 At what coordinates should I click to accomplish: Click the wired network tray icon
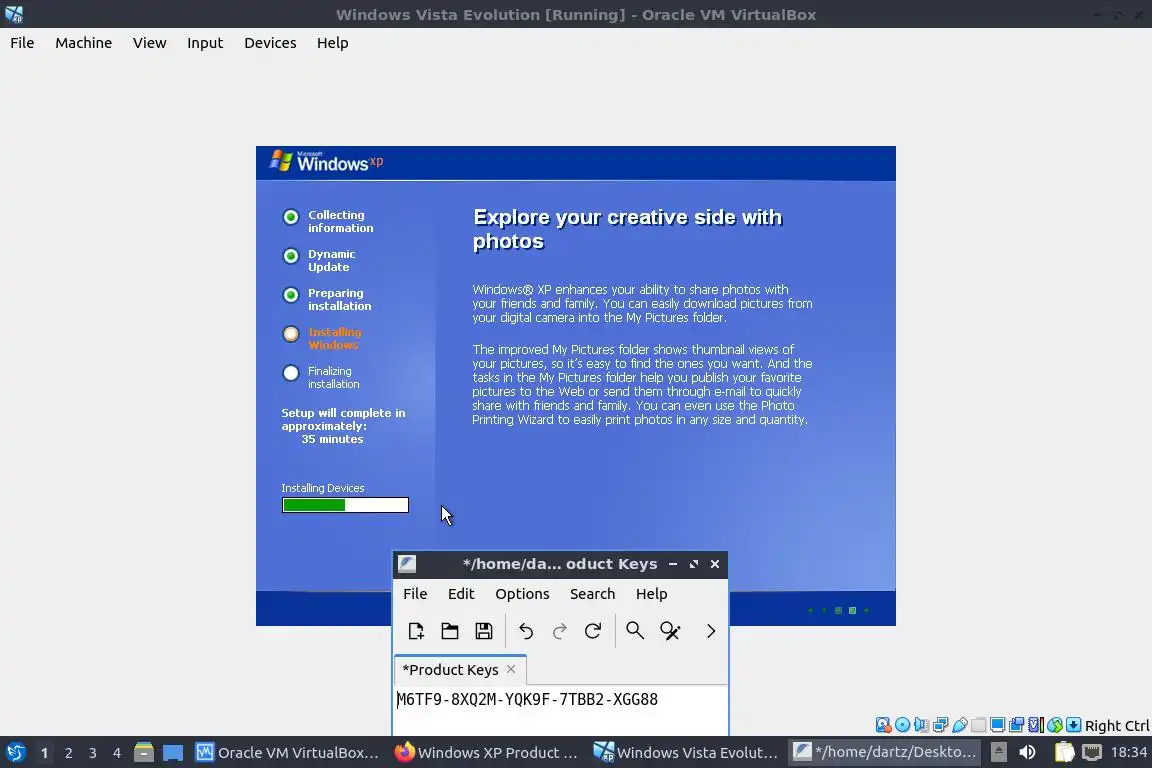pyautogui.click(x=1092, y=753)
